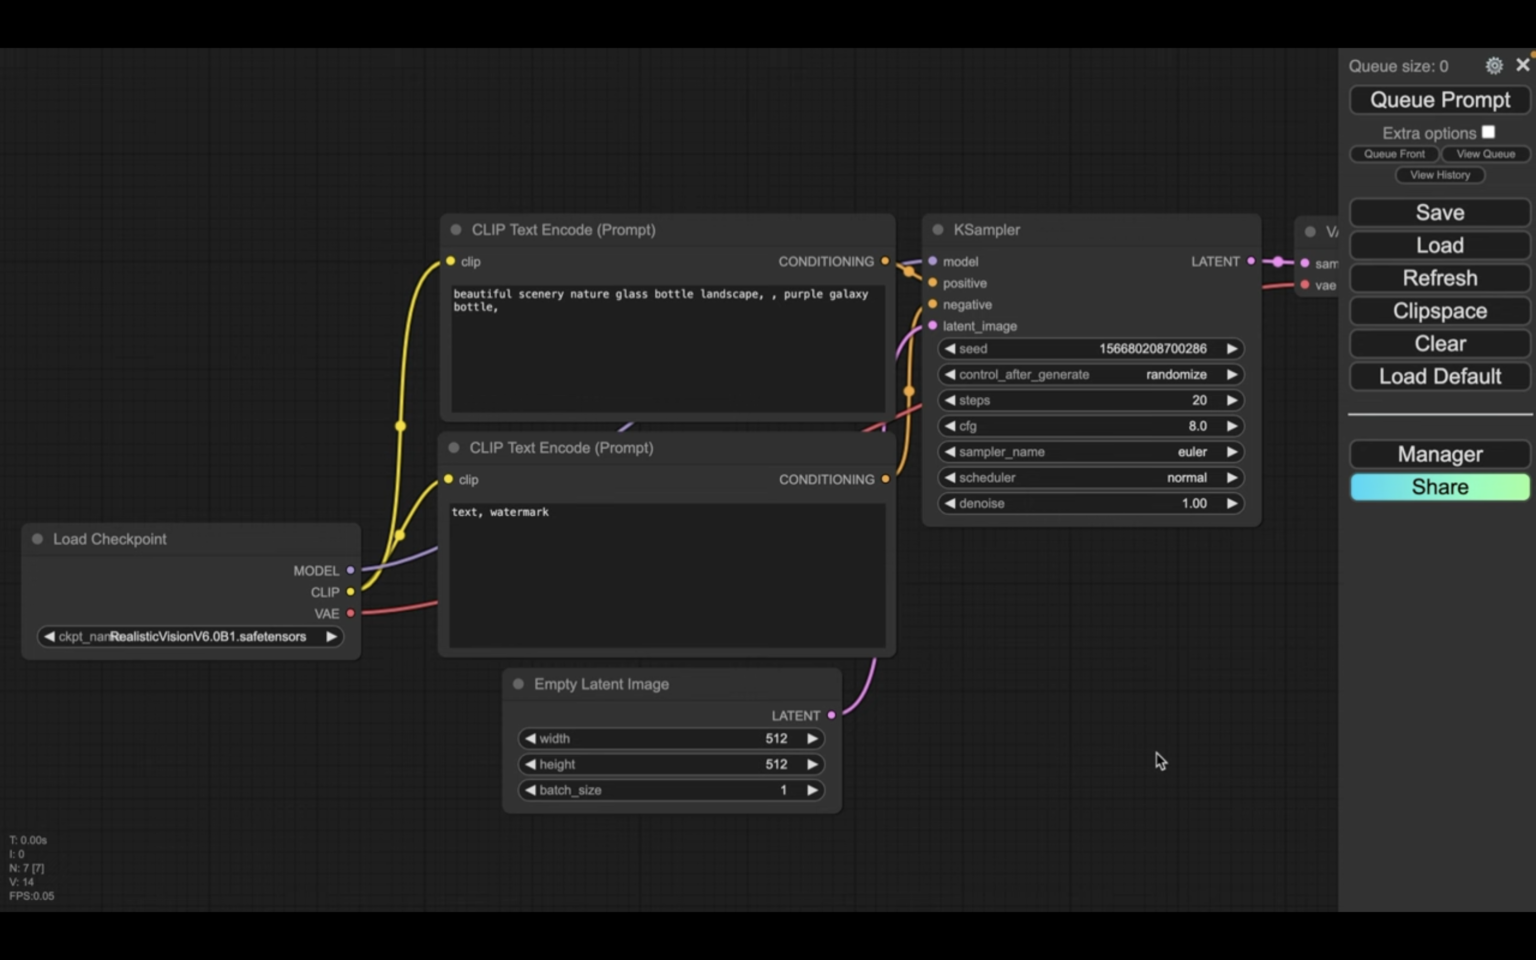Collapse the Load Checkpoint node dot

pos(38,539)
